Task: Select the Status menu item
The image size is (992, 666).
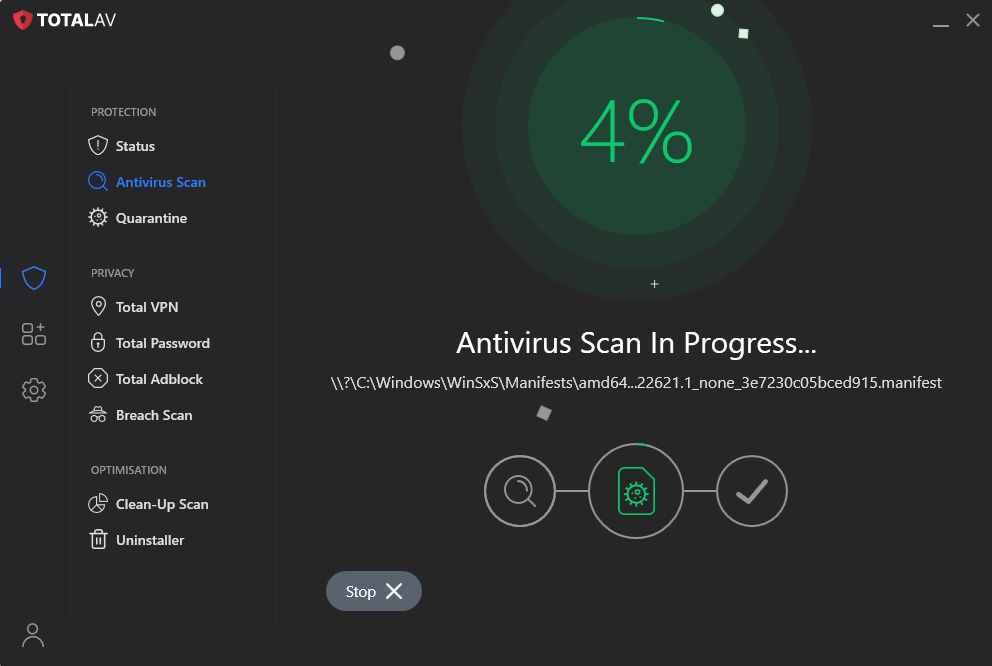Action: coord(135,146)
